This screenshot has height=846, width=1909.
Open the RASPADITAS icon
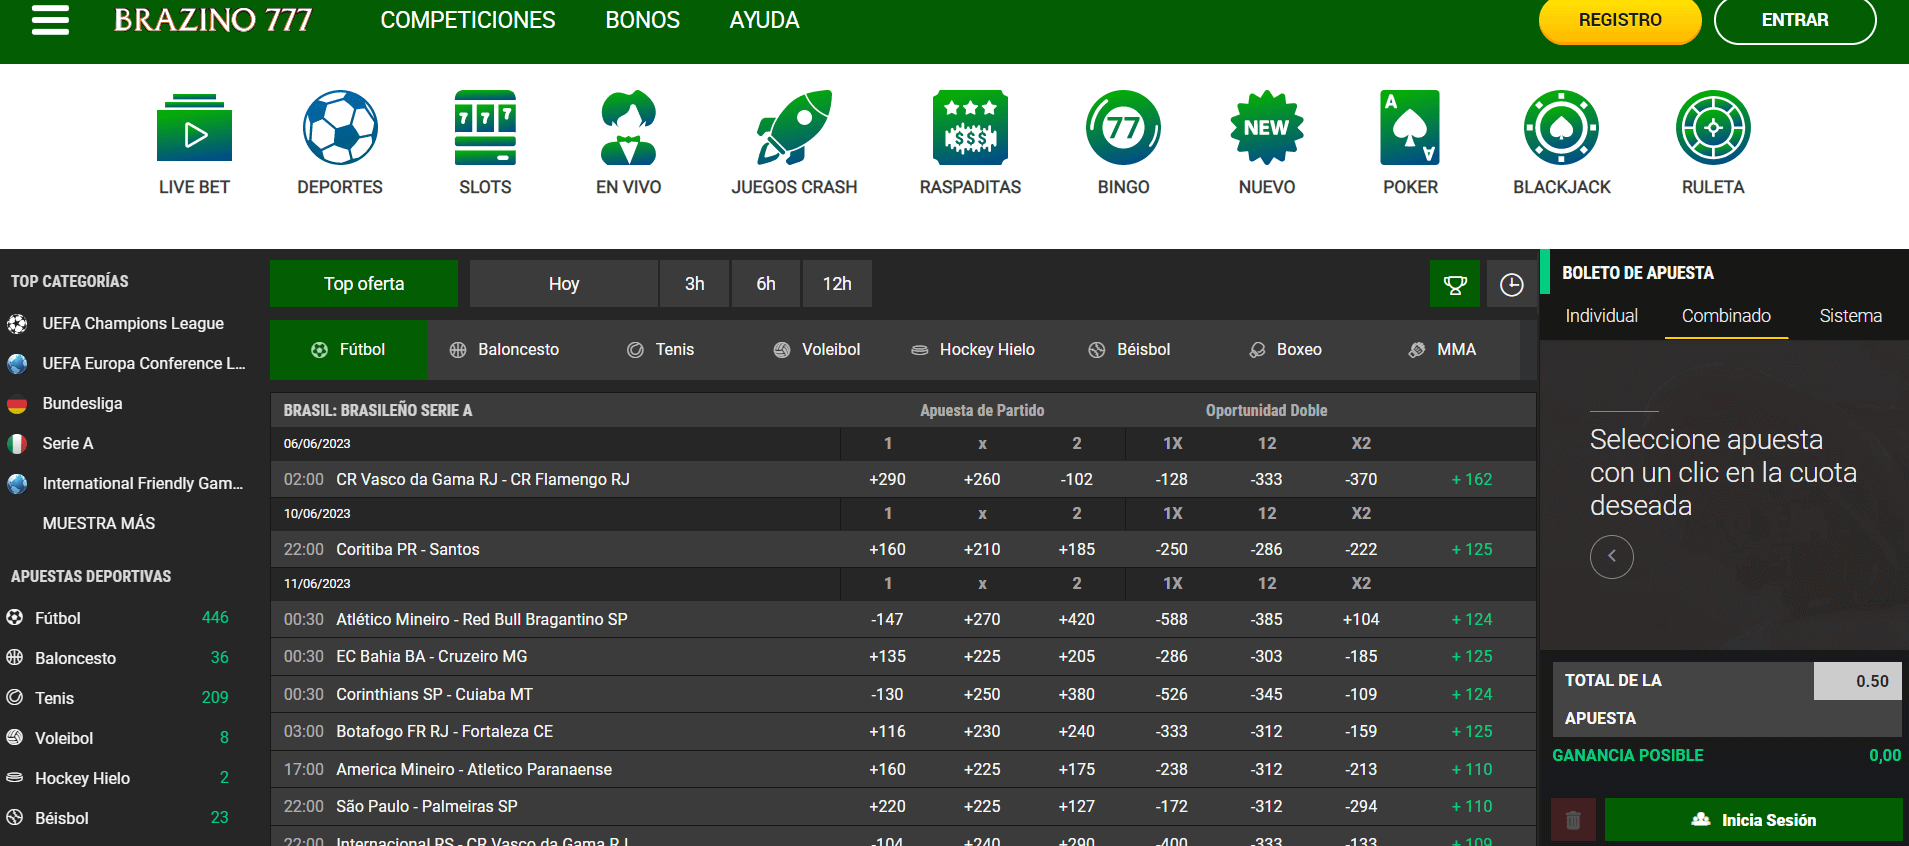970,128
